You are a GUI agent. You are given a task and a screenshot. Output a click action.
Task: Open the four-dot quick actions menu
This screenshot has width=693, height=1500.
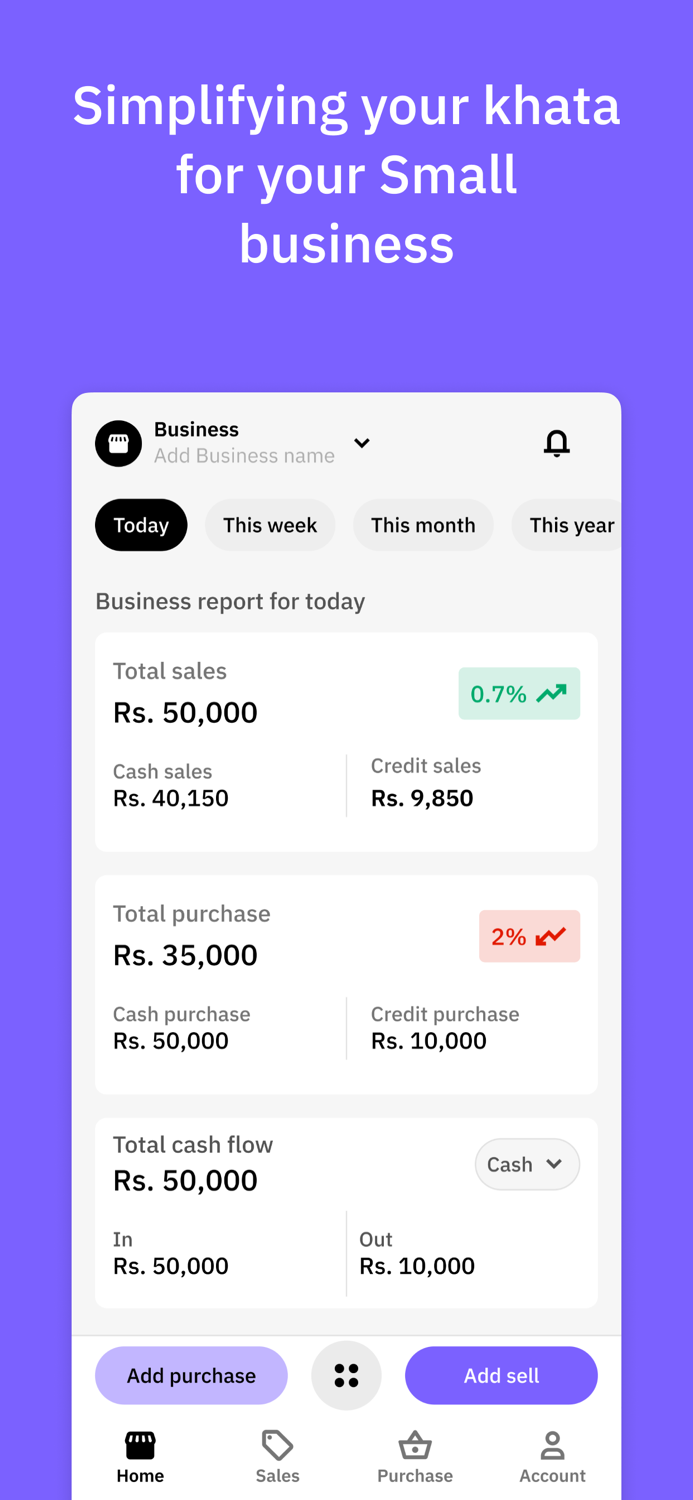(x=347, y=1375)
